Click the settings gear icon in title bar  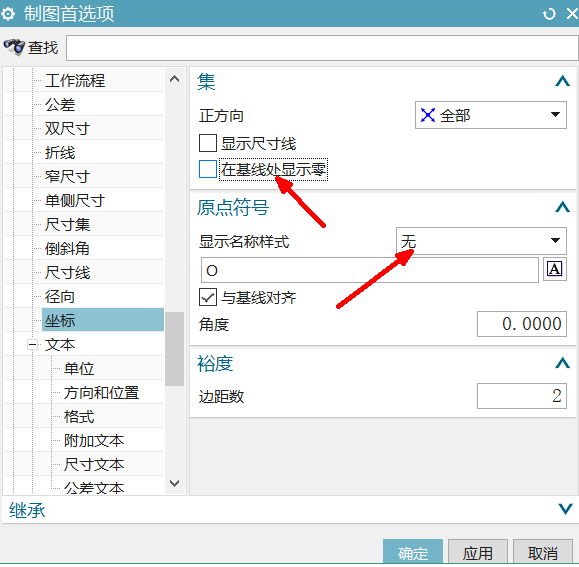coord(8,14)
